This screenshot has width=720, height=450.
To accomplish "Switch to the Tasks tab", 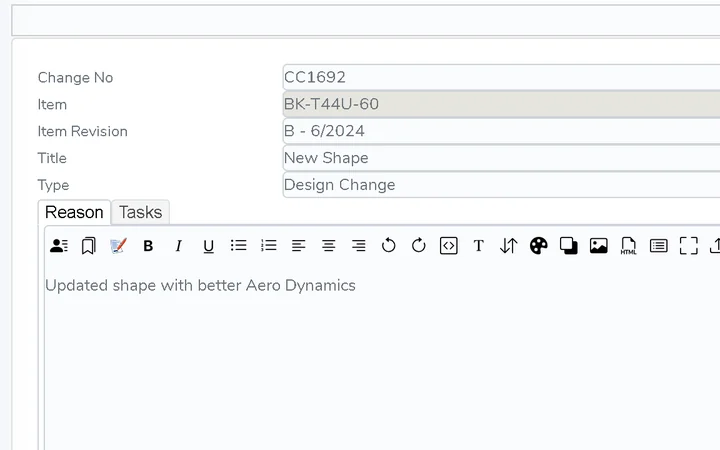I will (x=141, y=212).
